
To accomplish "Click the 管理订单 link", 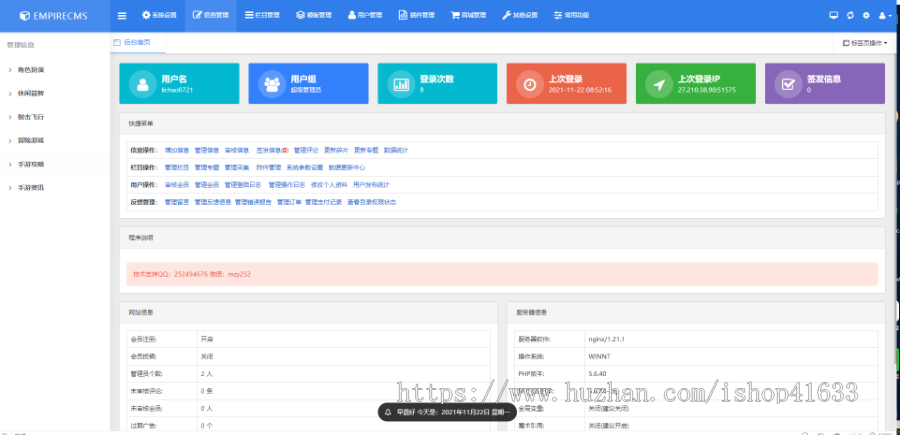I will point(289,202).
